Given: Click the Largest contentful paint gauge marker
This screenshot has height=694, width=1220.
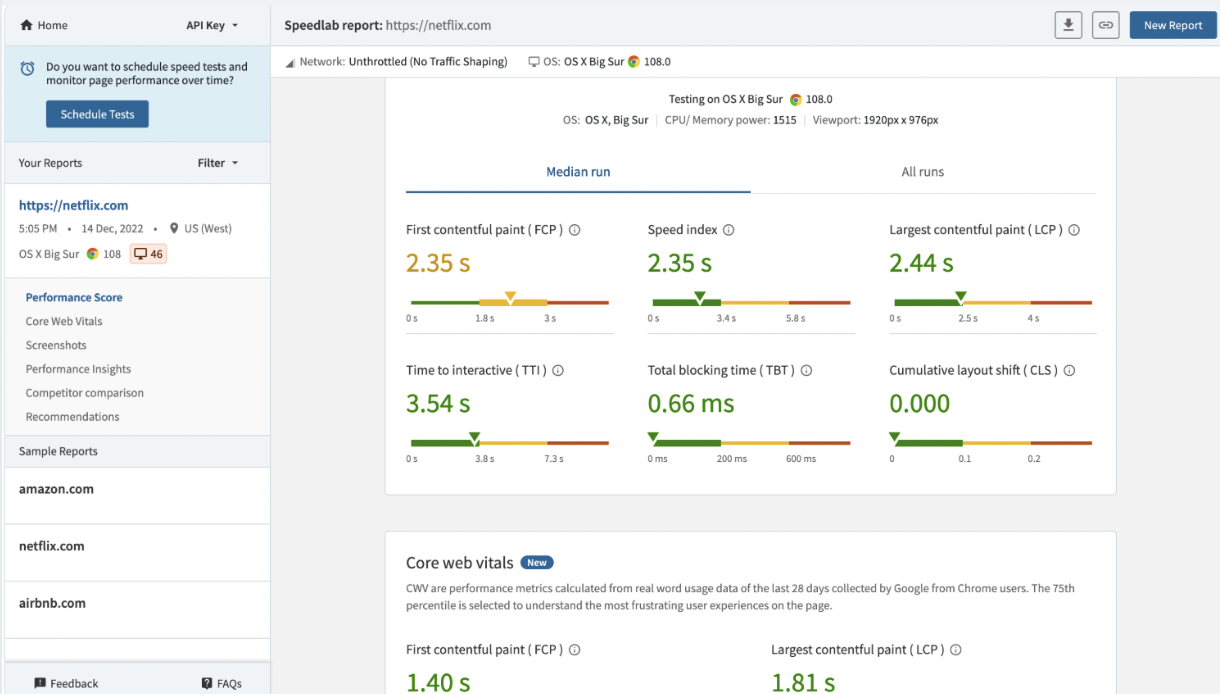Looking at the screenshot, I should [x=960, y=297].
